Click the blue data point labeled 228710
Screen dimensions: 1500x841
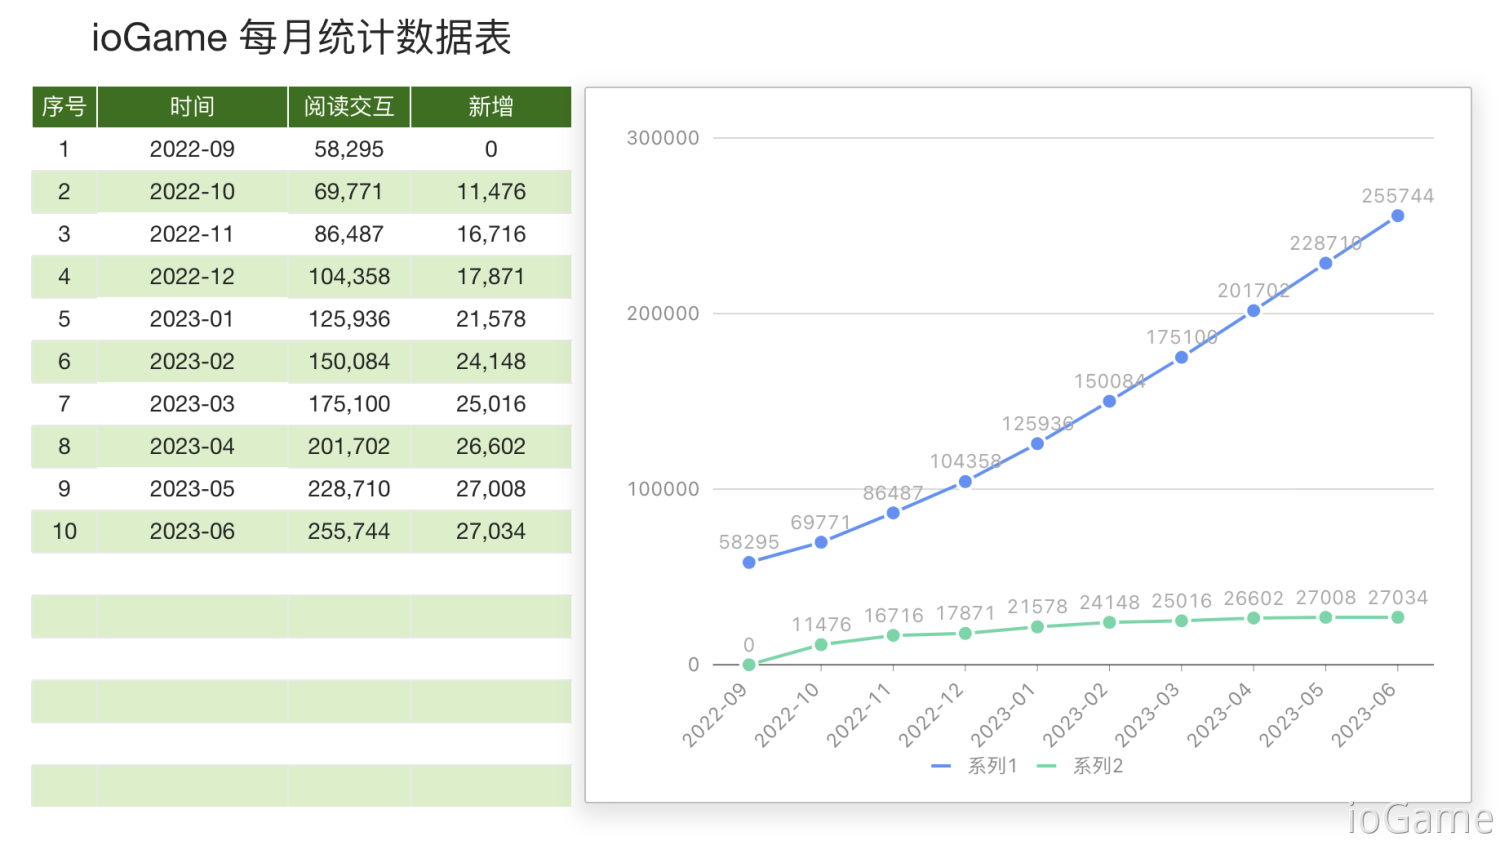click(1325, 264)
